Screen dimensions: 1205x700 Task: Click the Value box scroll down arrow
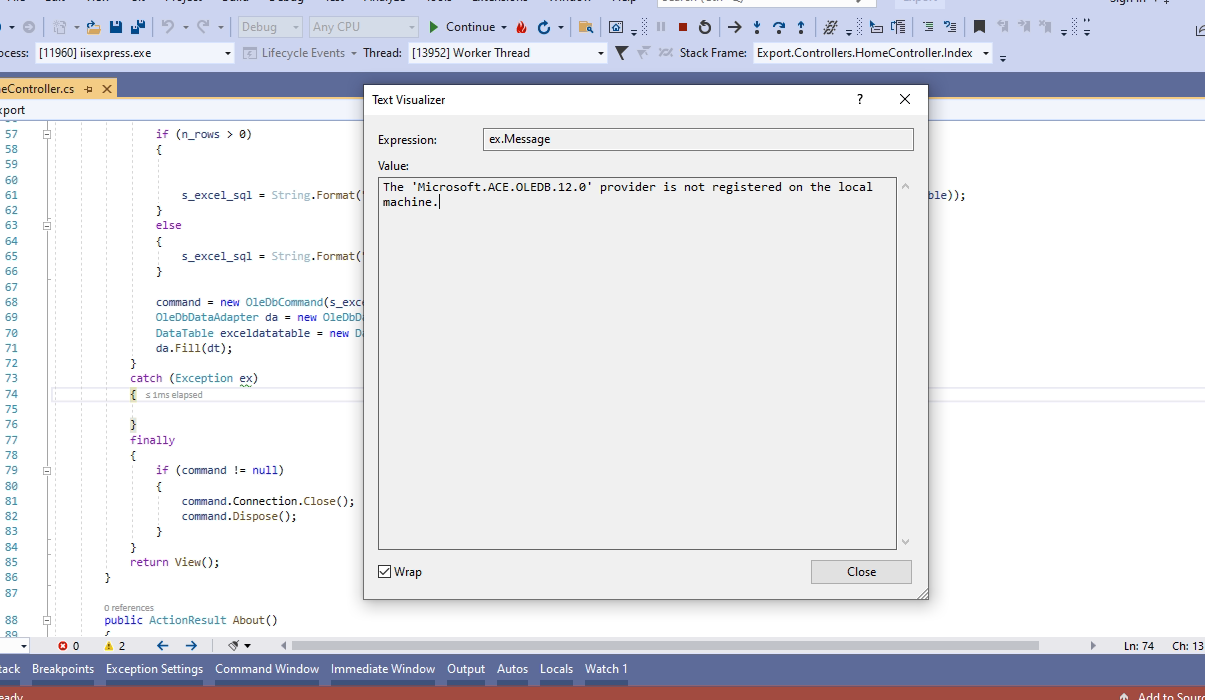click(x=906, y=542)
